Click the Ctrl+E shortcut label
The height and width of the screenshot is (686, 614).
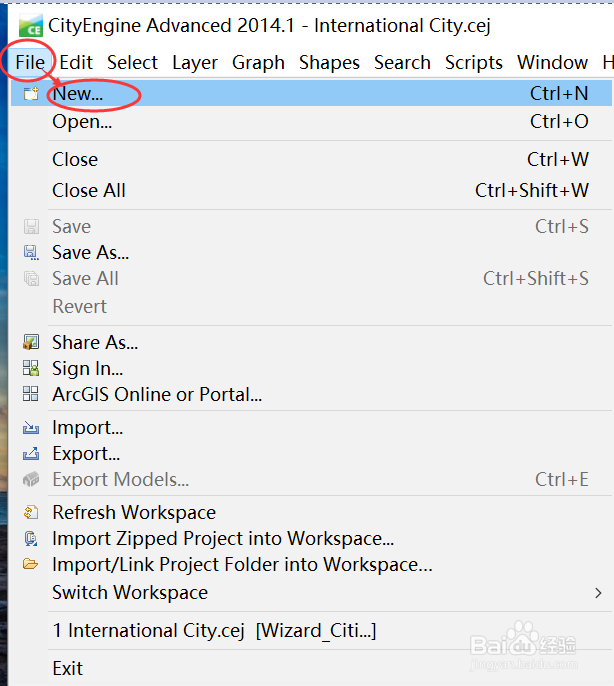pyautogui.click(x=561, y=480)
